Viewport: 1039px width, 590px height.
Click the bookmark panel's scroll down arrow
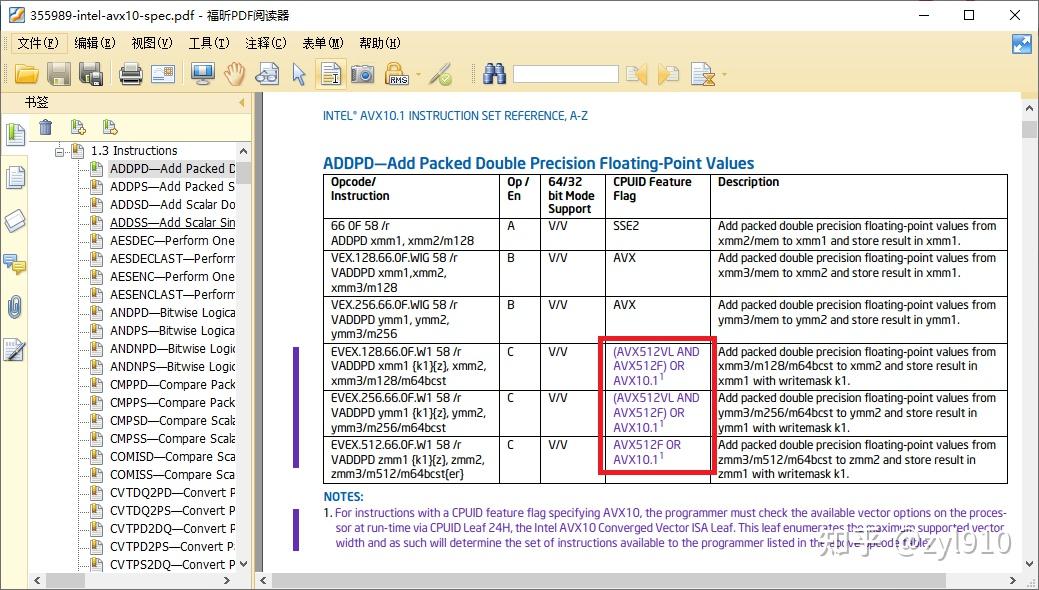pos(243,564)
